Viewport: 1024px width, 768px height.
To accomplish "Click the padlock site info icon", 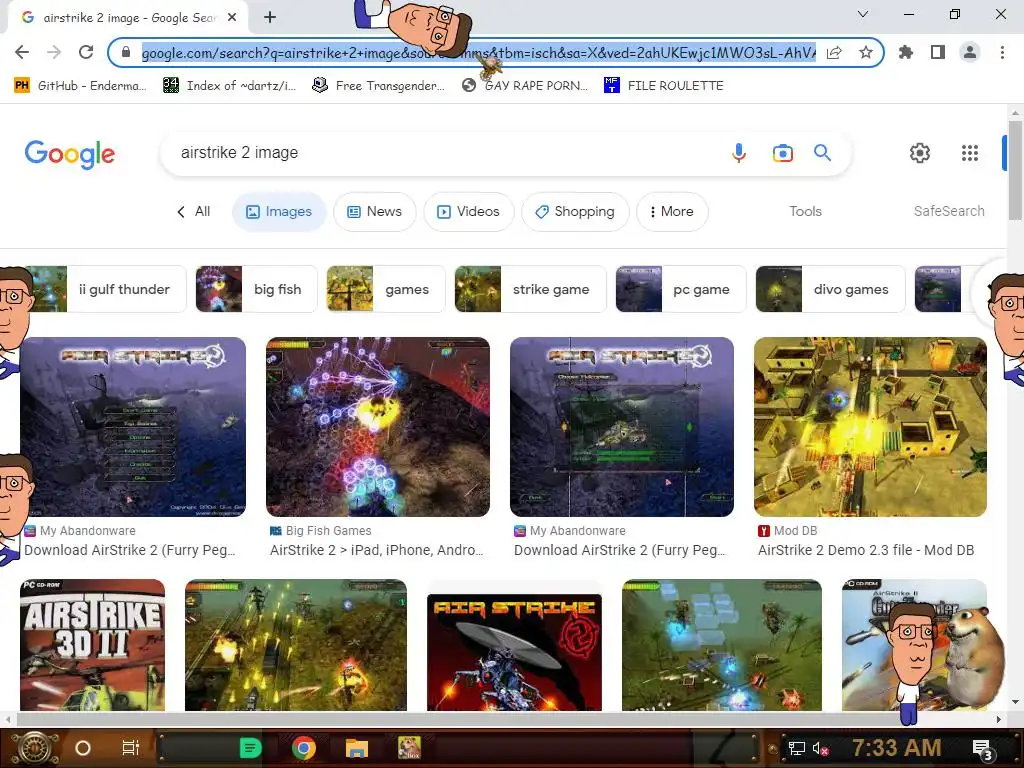I will coord(126,52).
